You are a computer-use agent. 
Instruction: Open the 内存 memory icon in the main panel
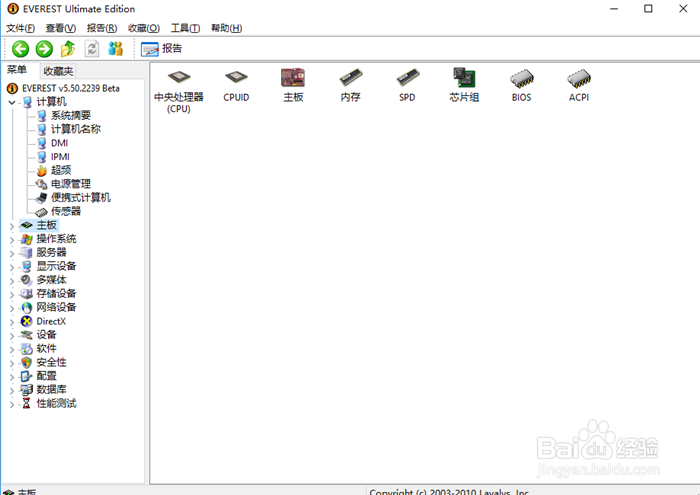coord(350,86)
